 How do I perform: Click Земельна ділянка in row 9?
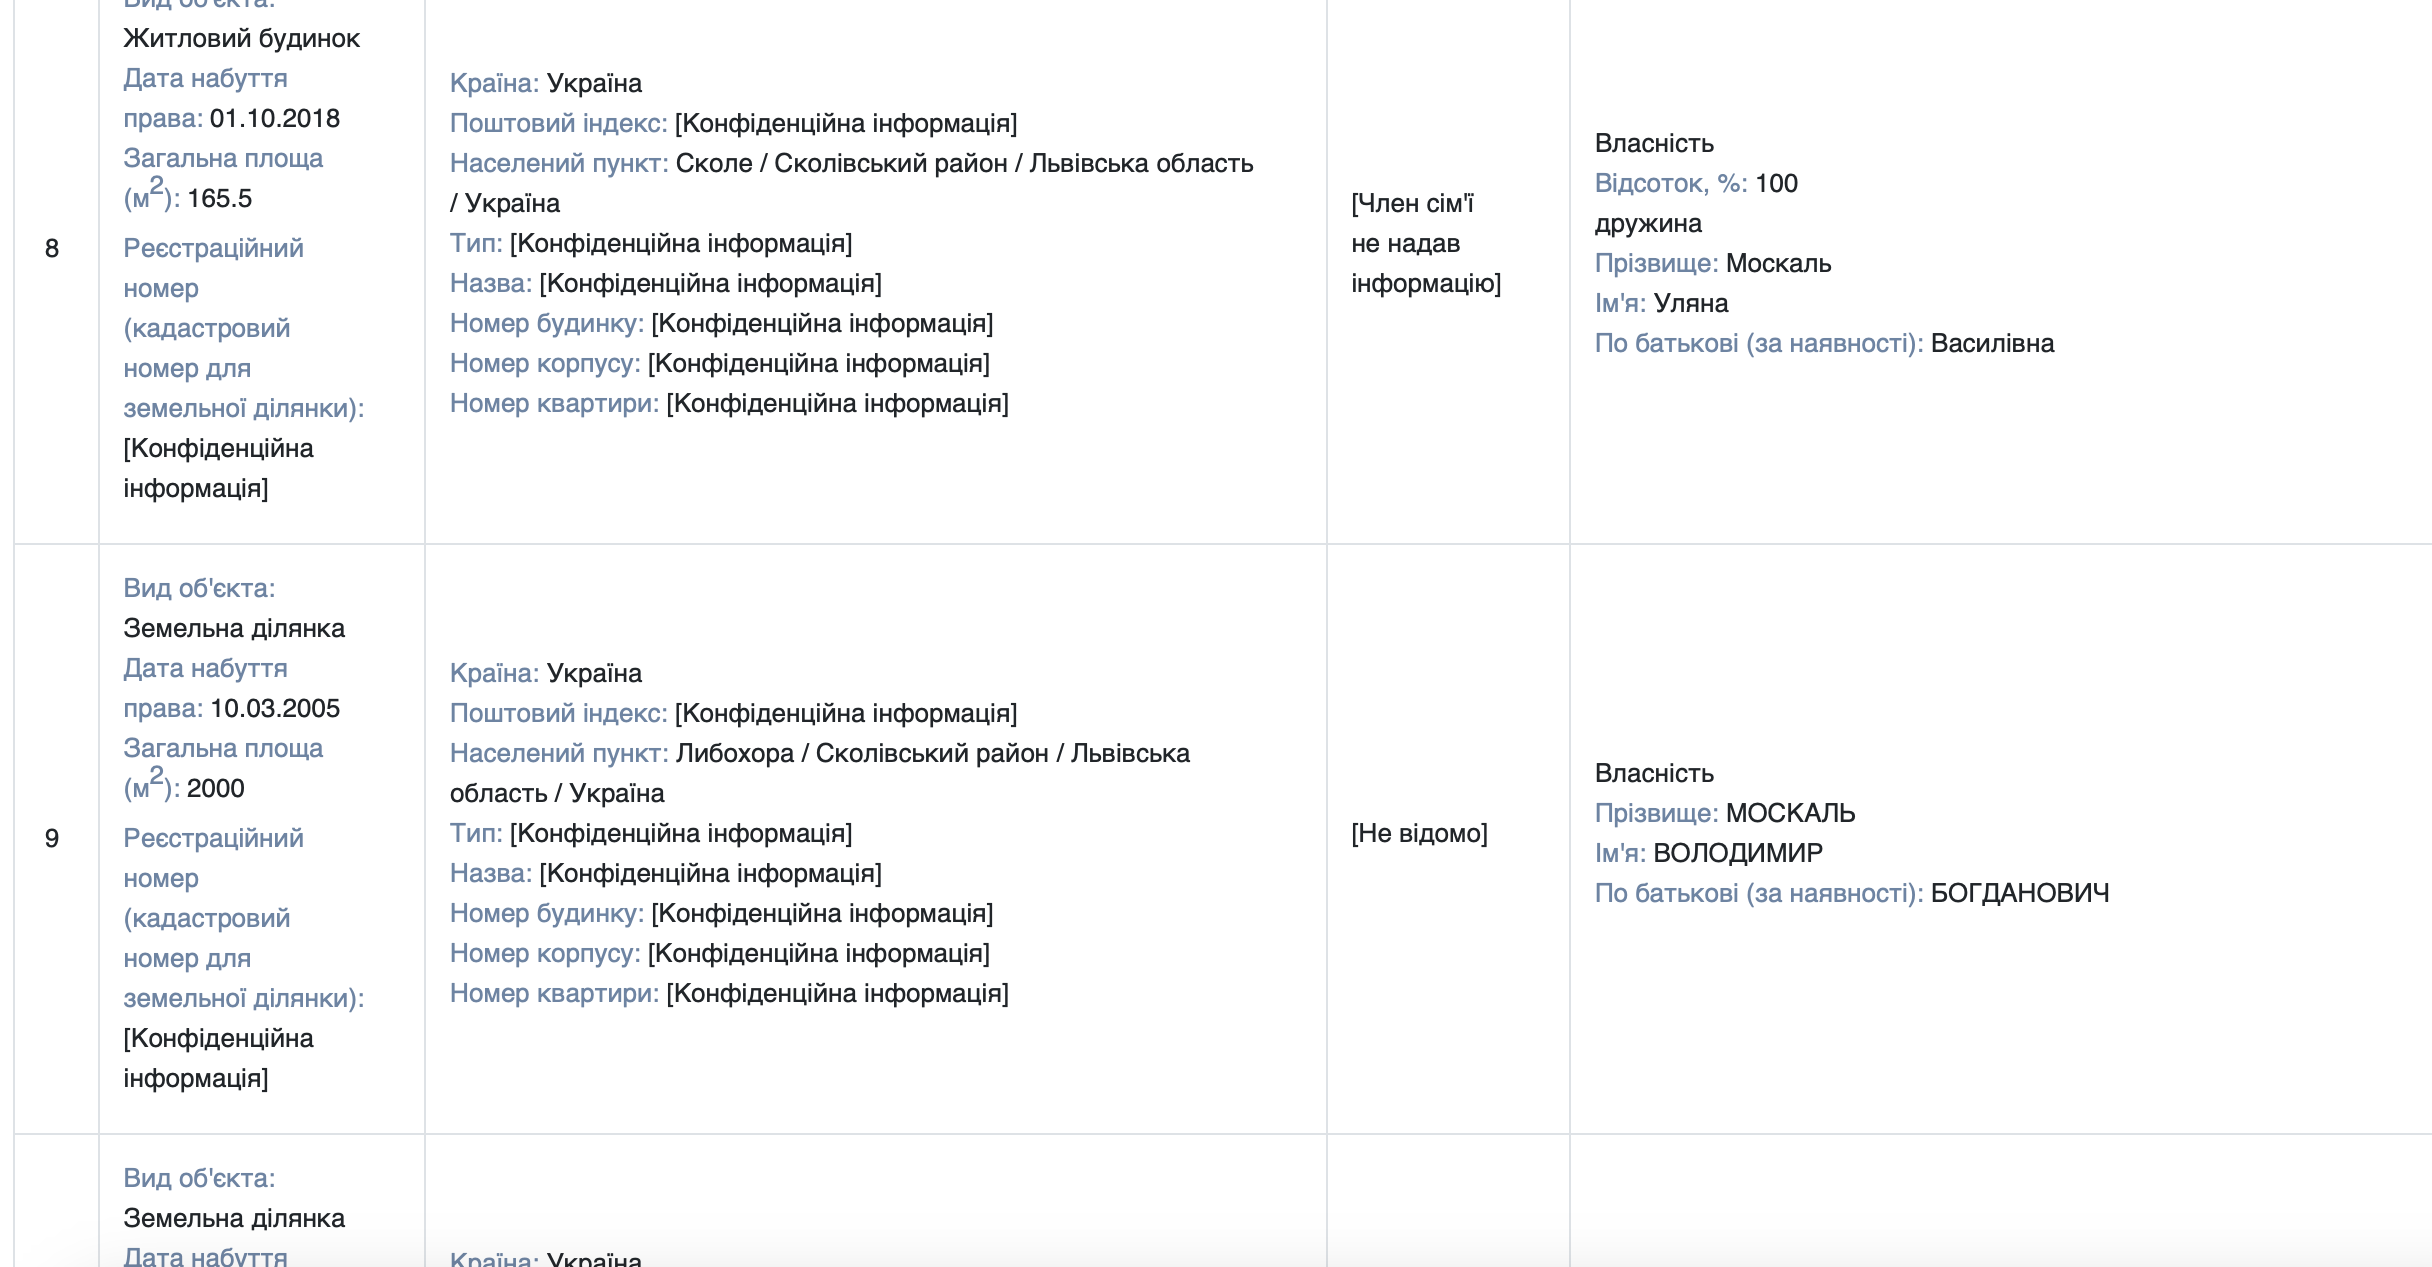point(234,628)
